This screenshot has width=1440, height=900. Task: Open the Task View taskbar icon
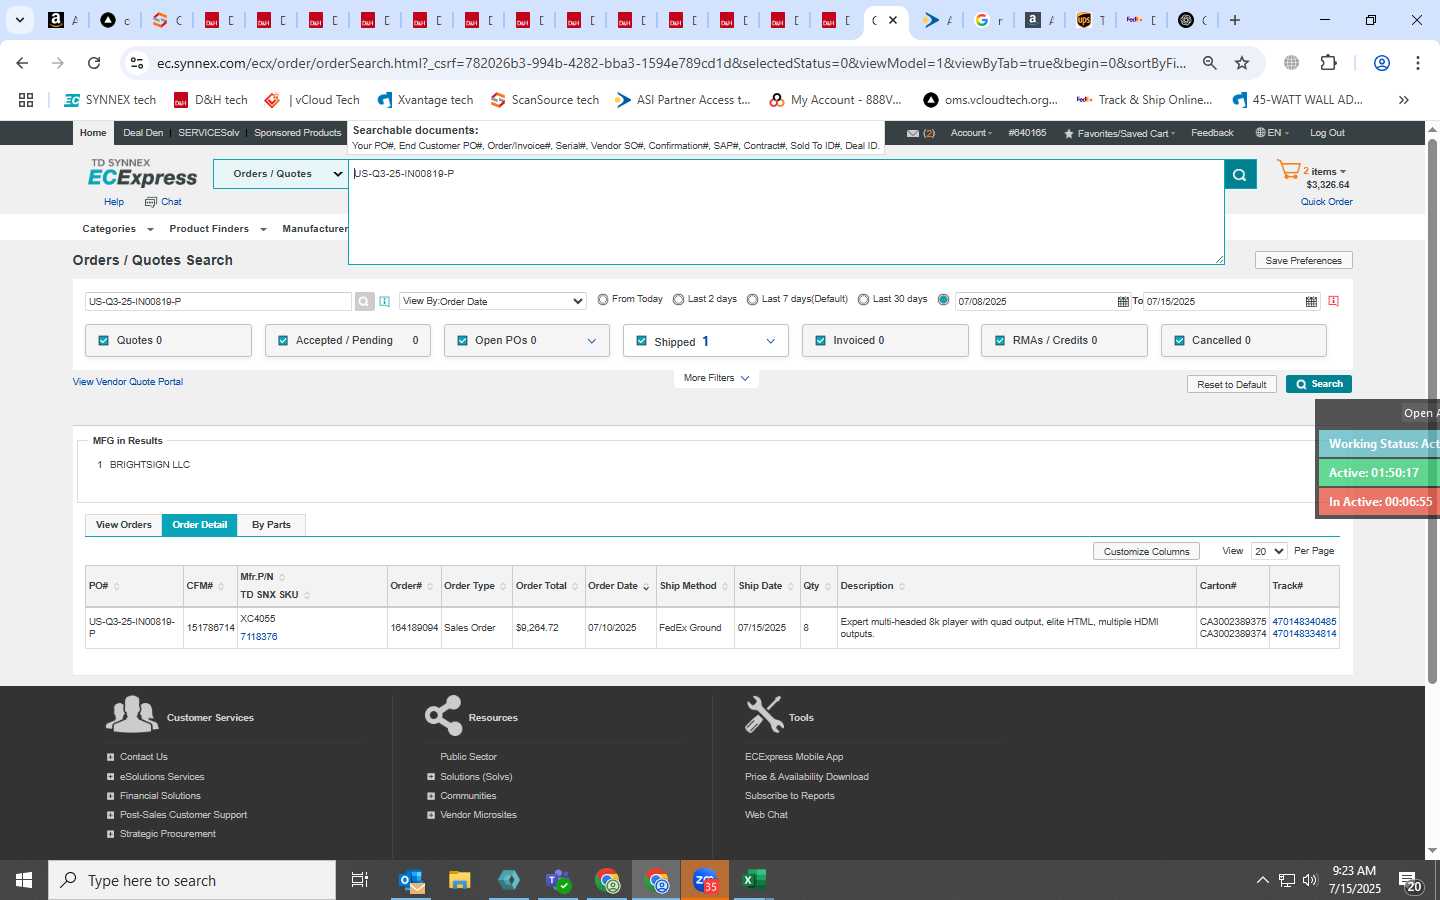(x=360, y=880)
